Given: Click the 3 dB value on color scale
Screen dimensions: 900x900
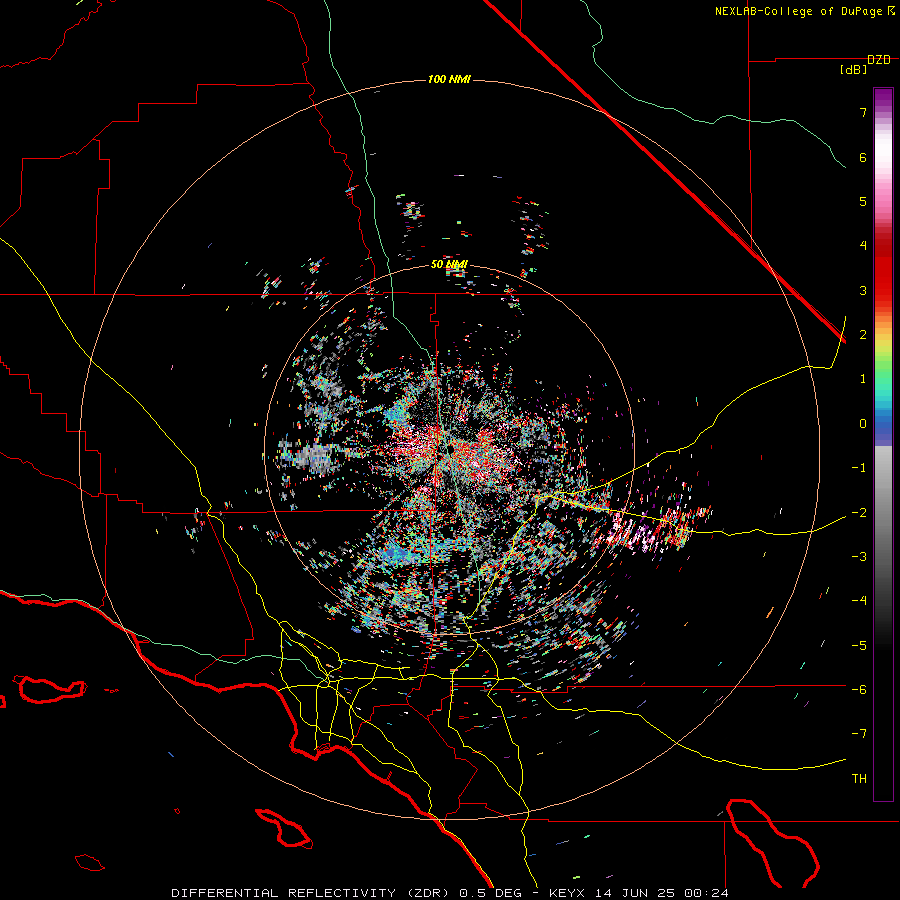Looking at the screenshot, I should pos(863,290).
